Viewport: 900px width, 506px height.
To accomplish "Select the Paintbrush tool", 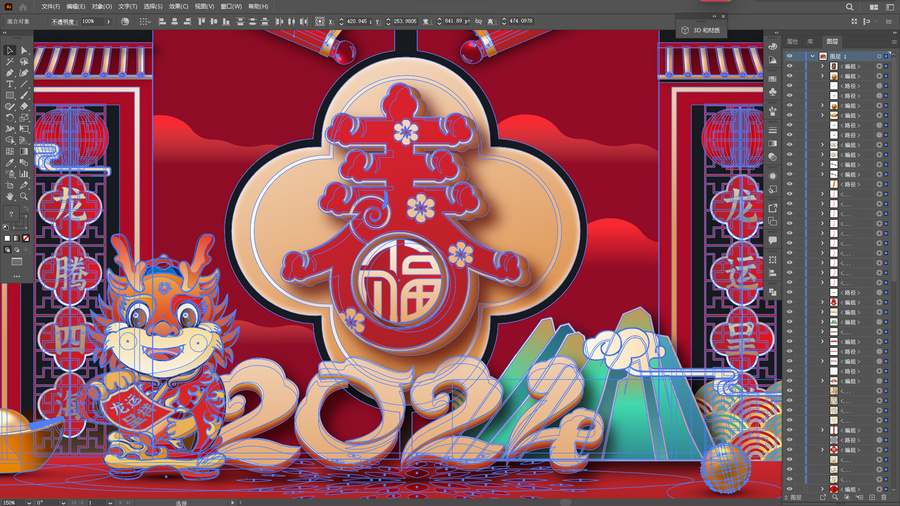I will click(x=24, y=95).
